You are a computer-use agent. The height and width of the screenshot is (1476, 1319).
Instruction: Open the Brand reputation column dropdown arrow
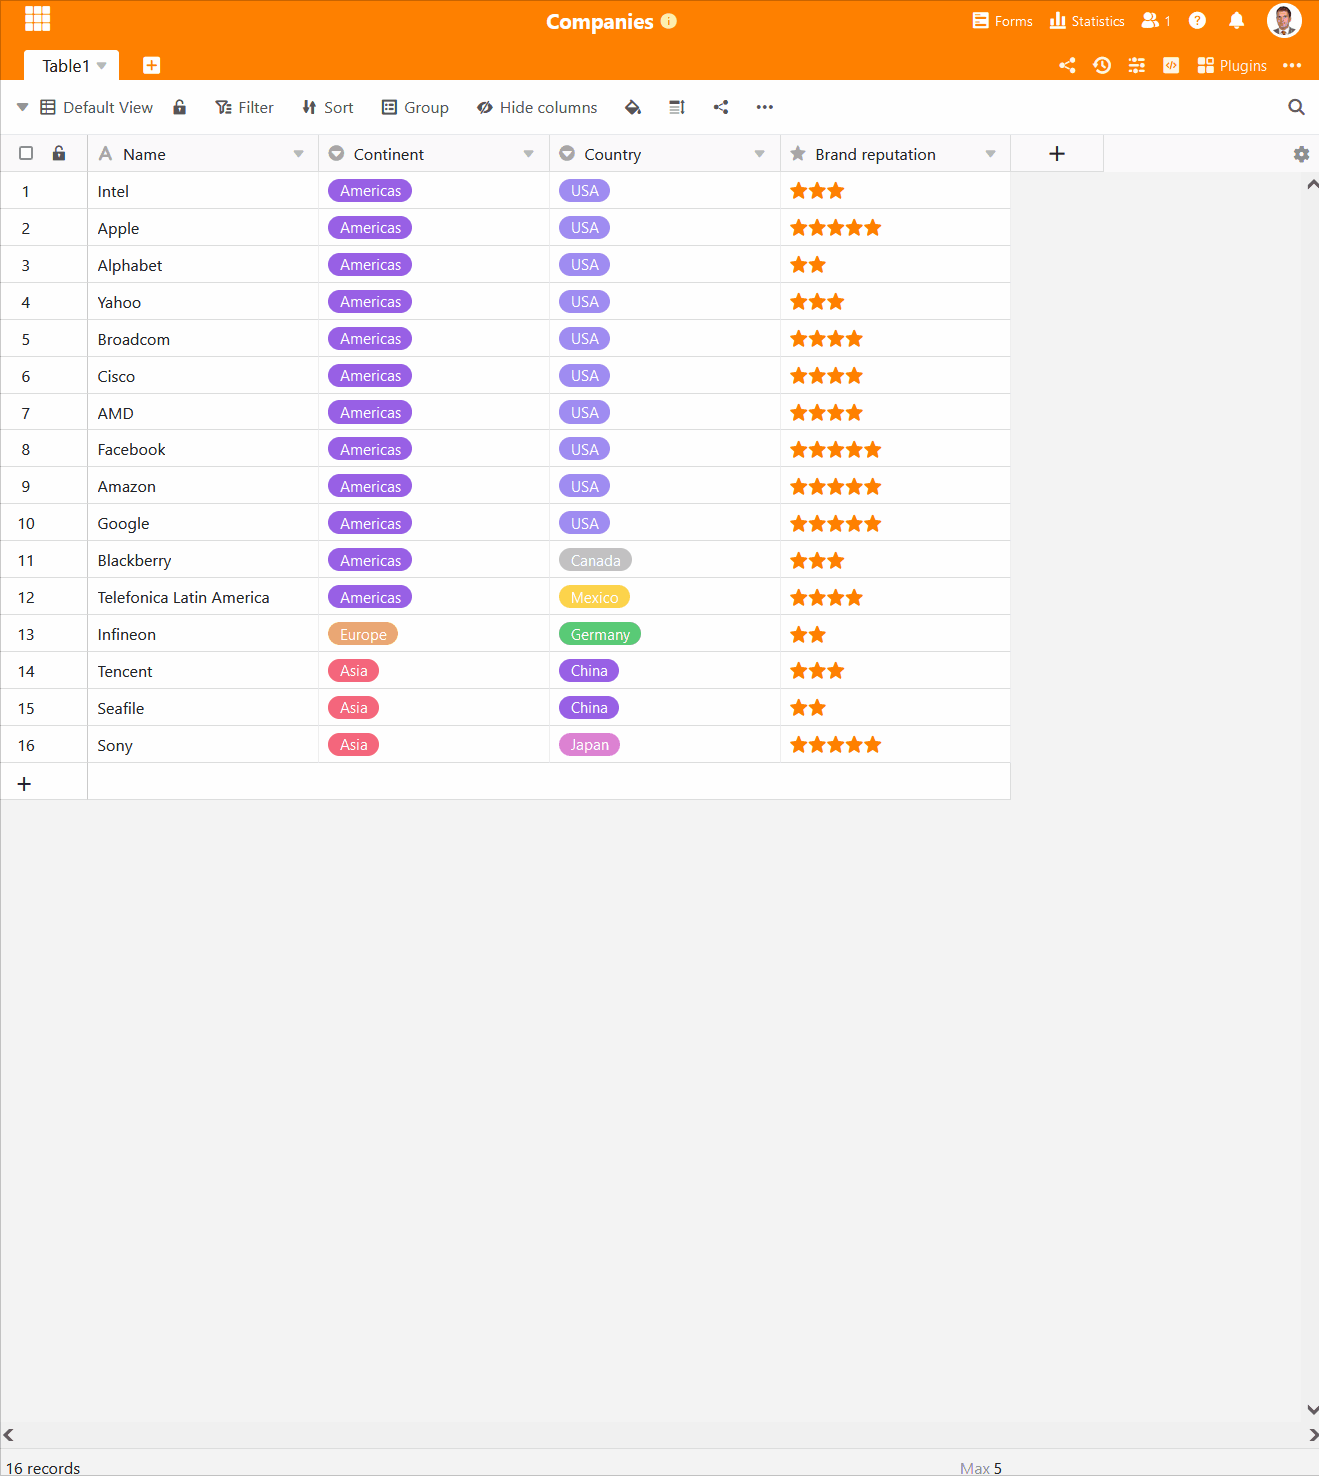point(991,154)
